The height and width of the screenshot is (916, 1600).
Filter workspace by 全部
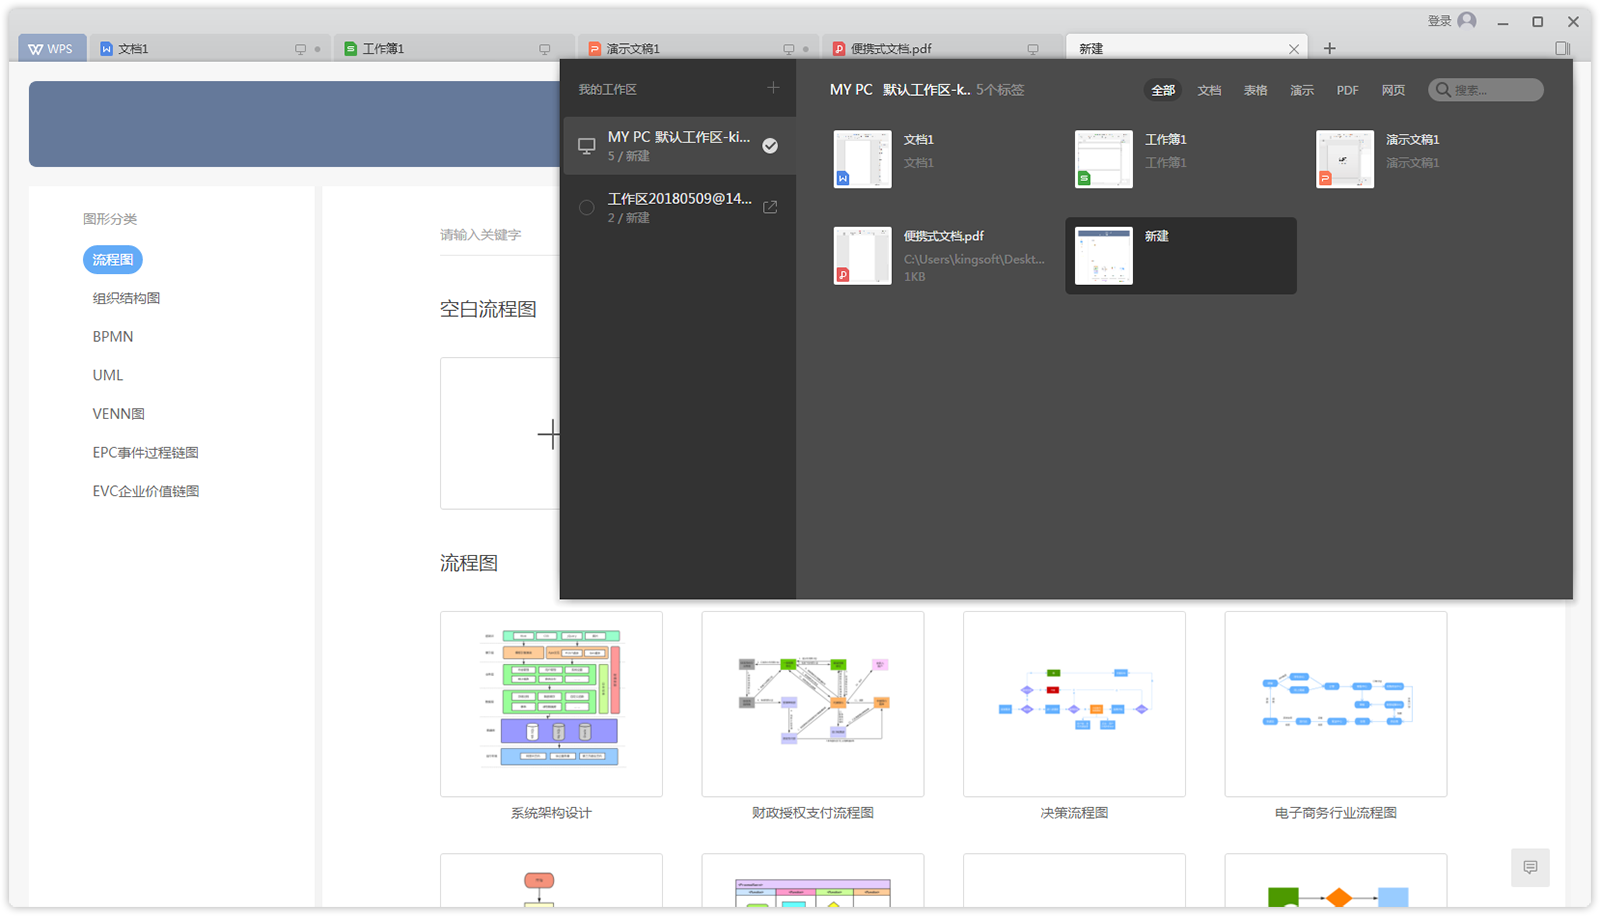pyautogui.click(x=1163, y=90)
